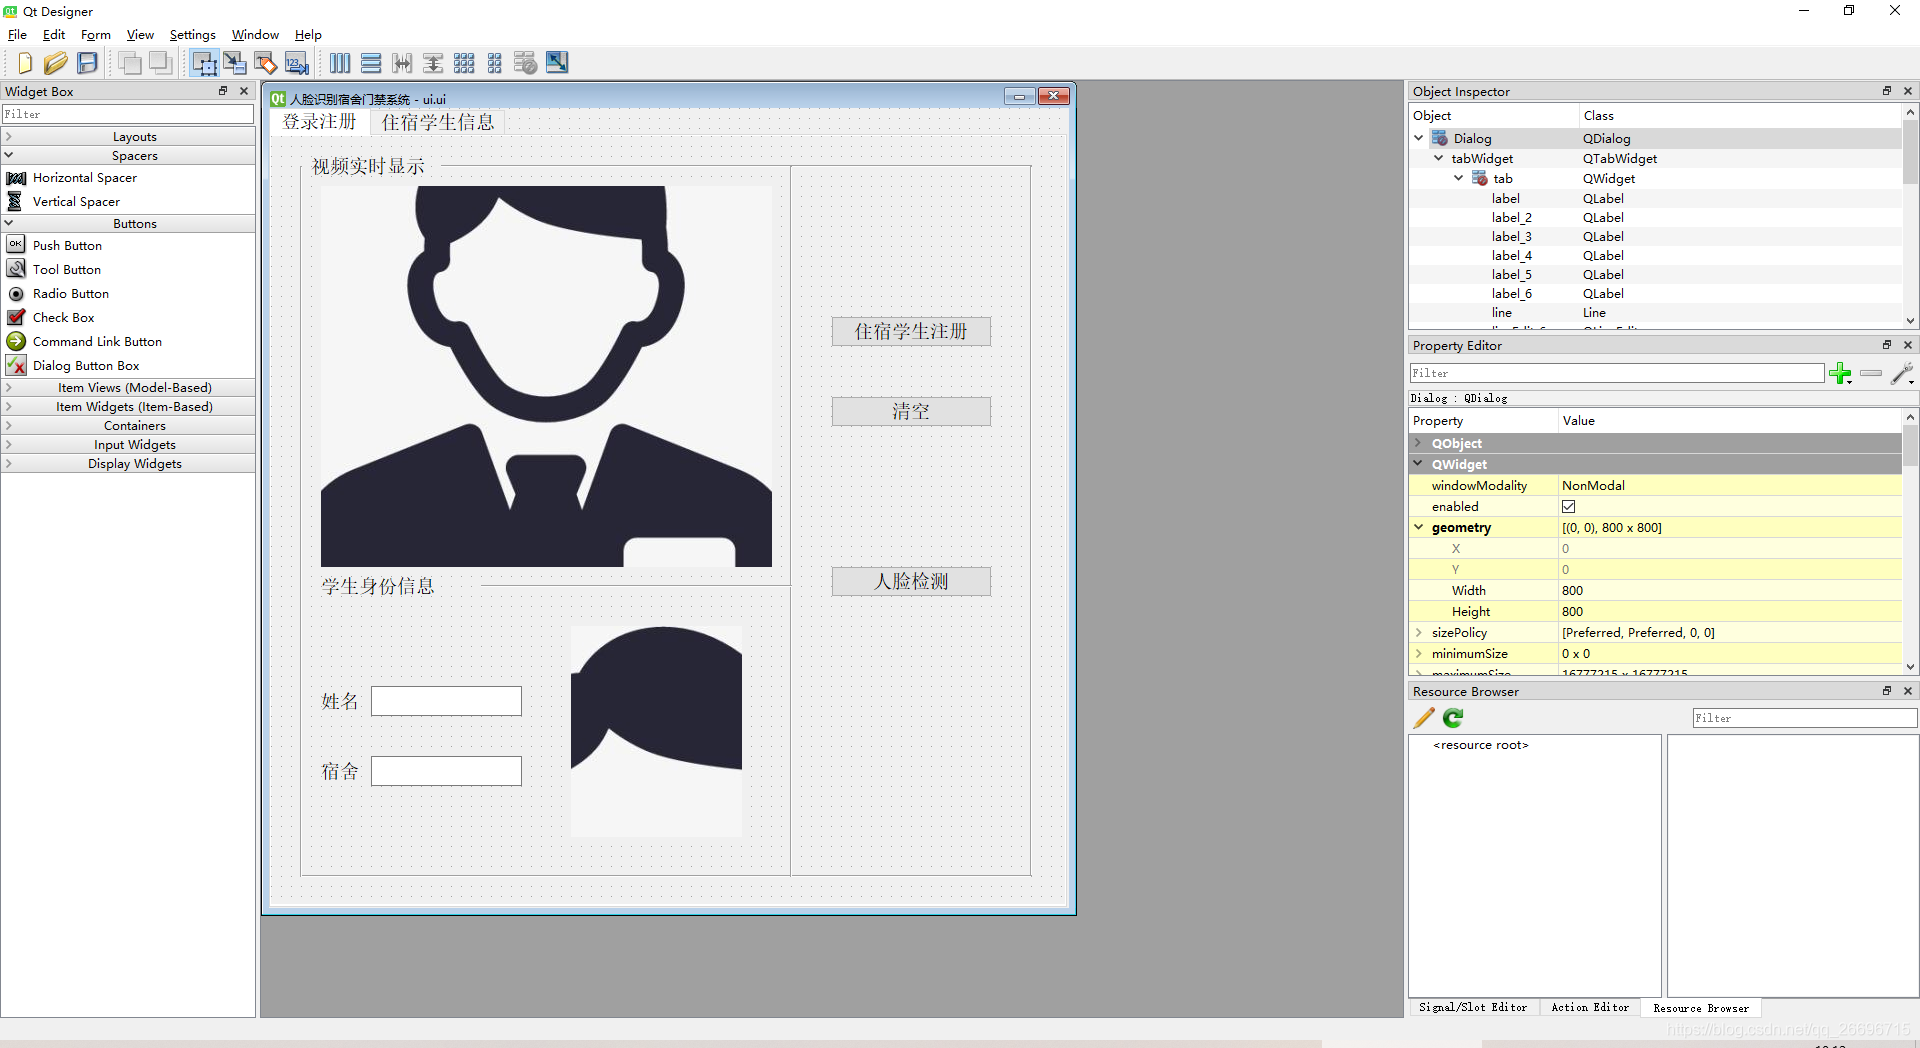This screenshot has height=1048, width=1920.
Task: Open the Form menu
Action: point(96,34)
